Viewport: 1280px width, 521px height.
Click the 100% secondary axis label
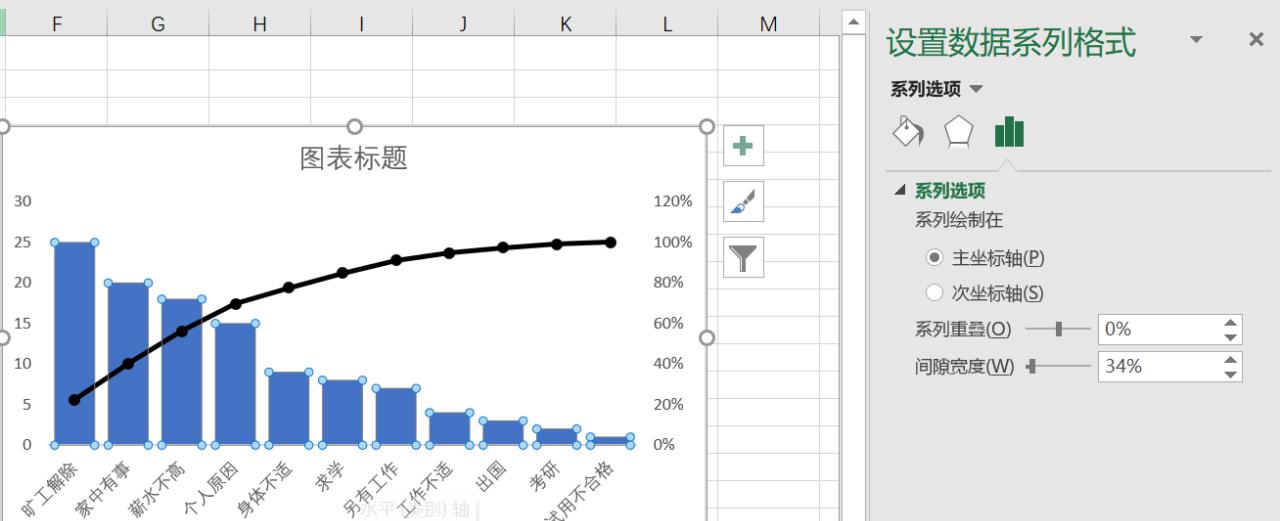click(673, 242)
